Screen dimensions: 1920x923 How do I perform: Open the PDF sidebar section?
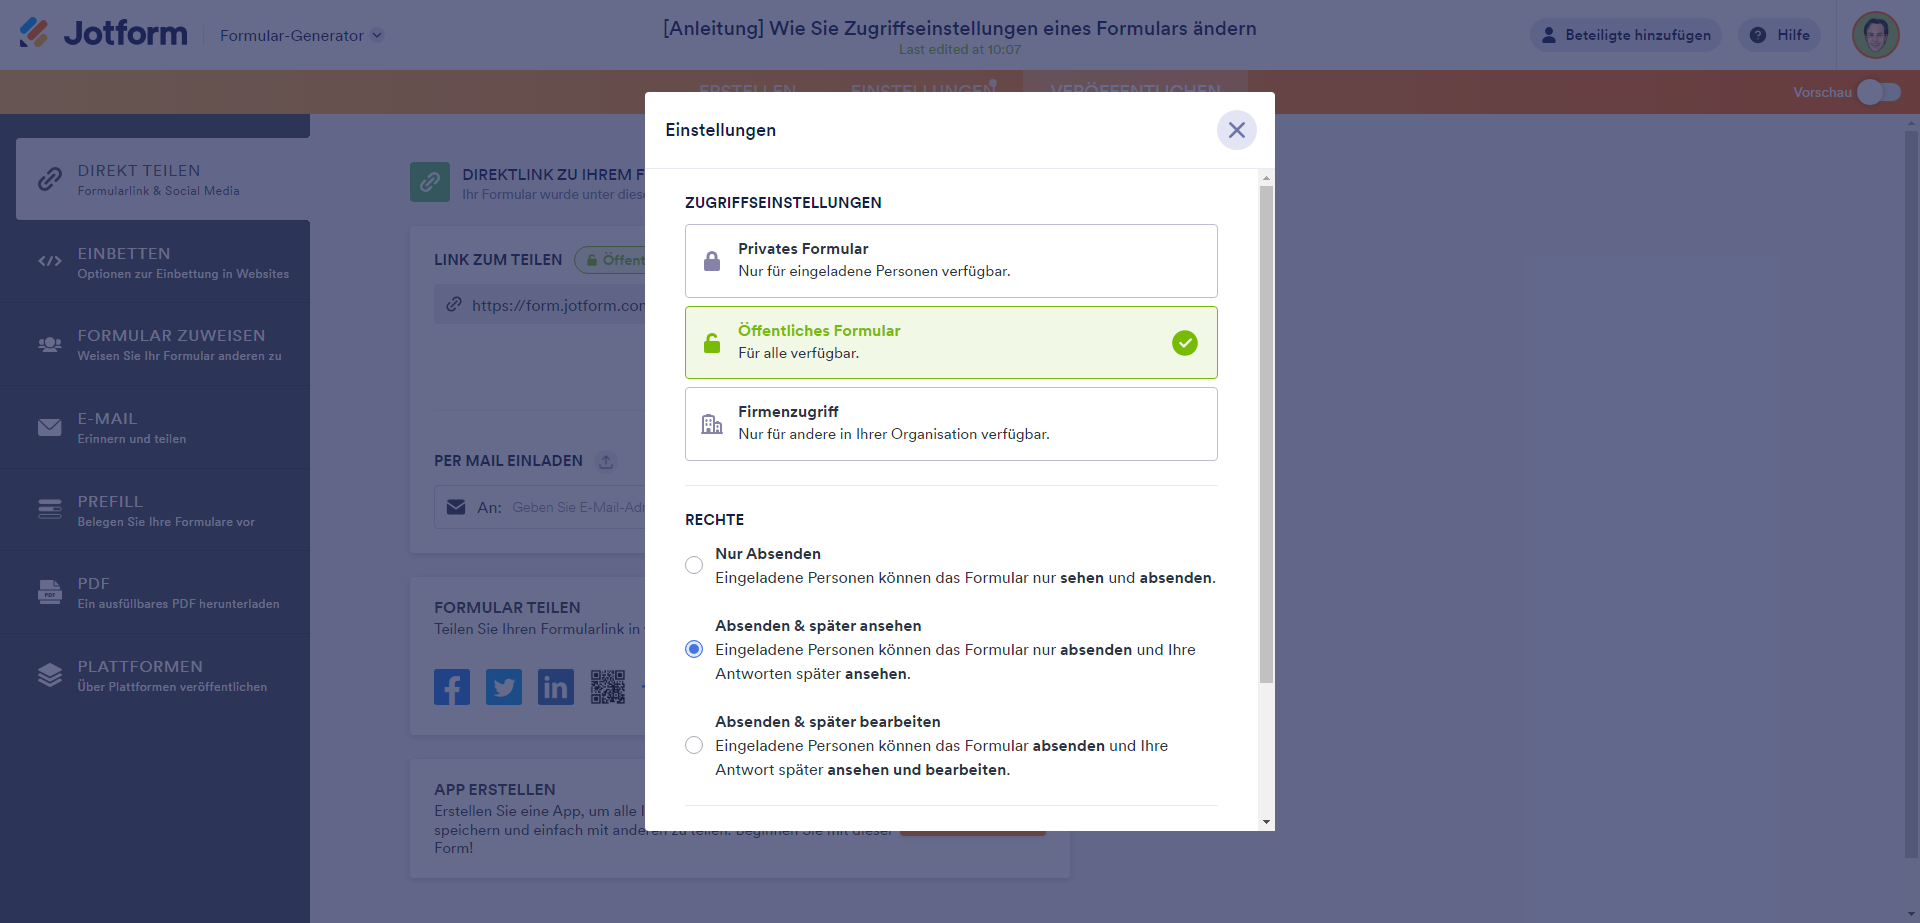point(155,593)
